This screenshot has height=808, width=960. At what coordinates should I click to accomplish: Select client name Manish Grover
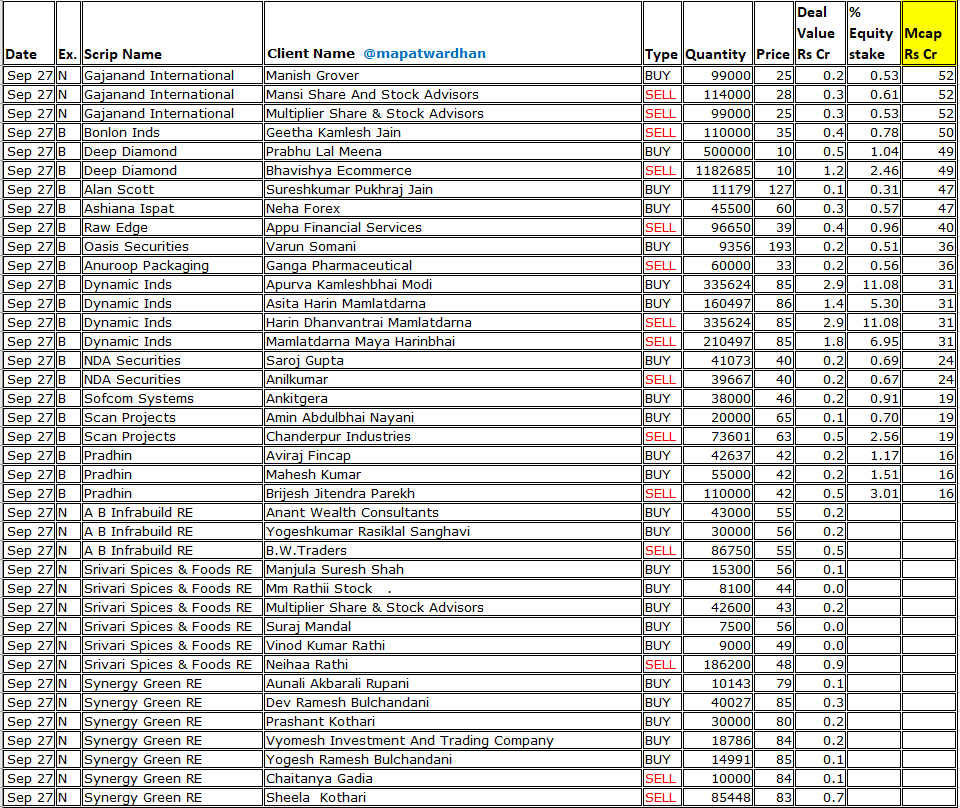452,75
